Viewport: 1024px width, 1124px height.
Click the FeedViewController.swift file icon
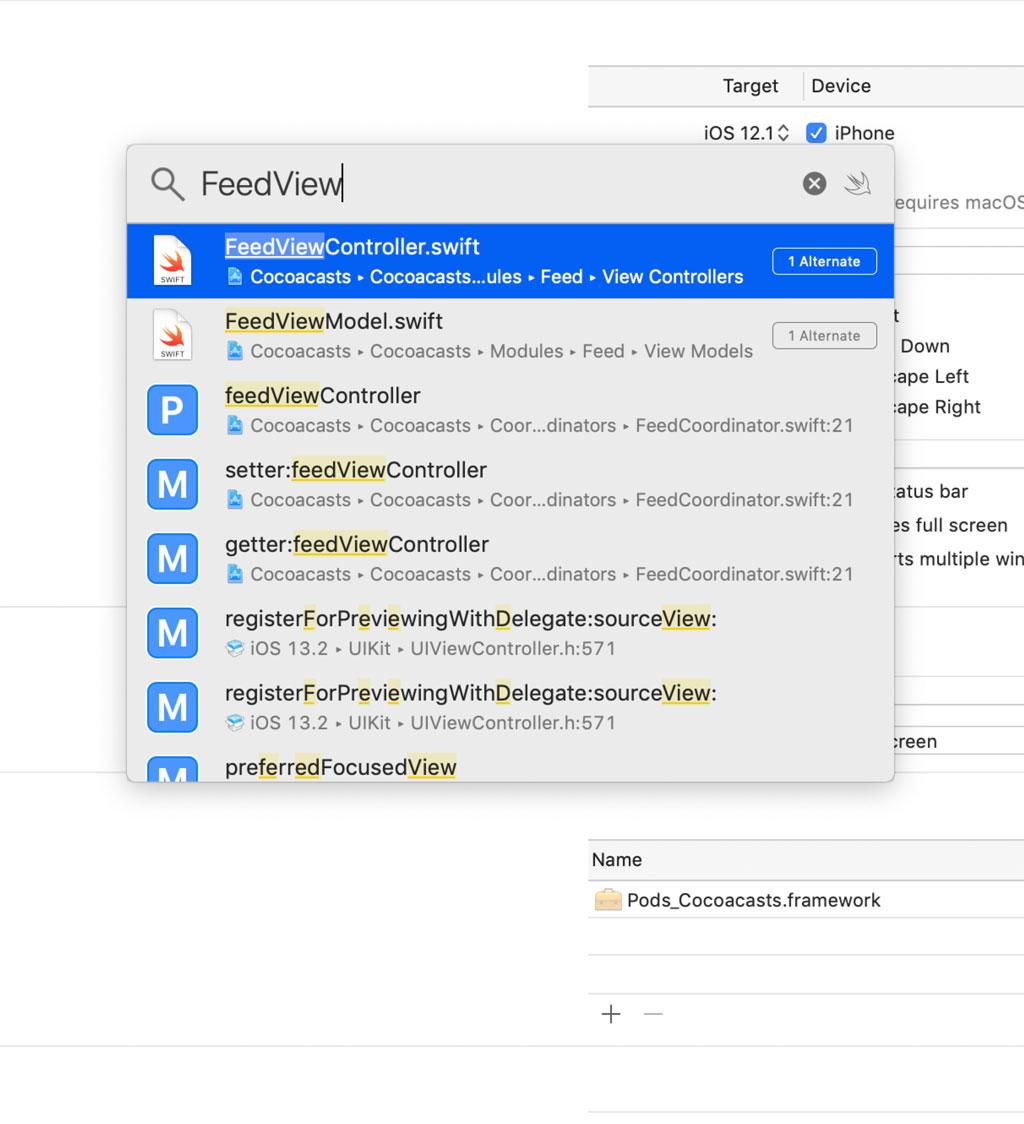point(172,261)
